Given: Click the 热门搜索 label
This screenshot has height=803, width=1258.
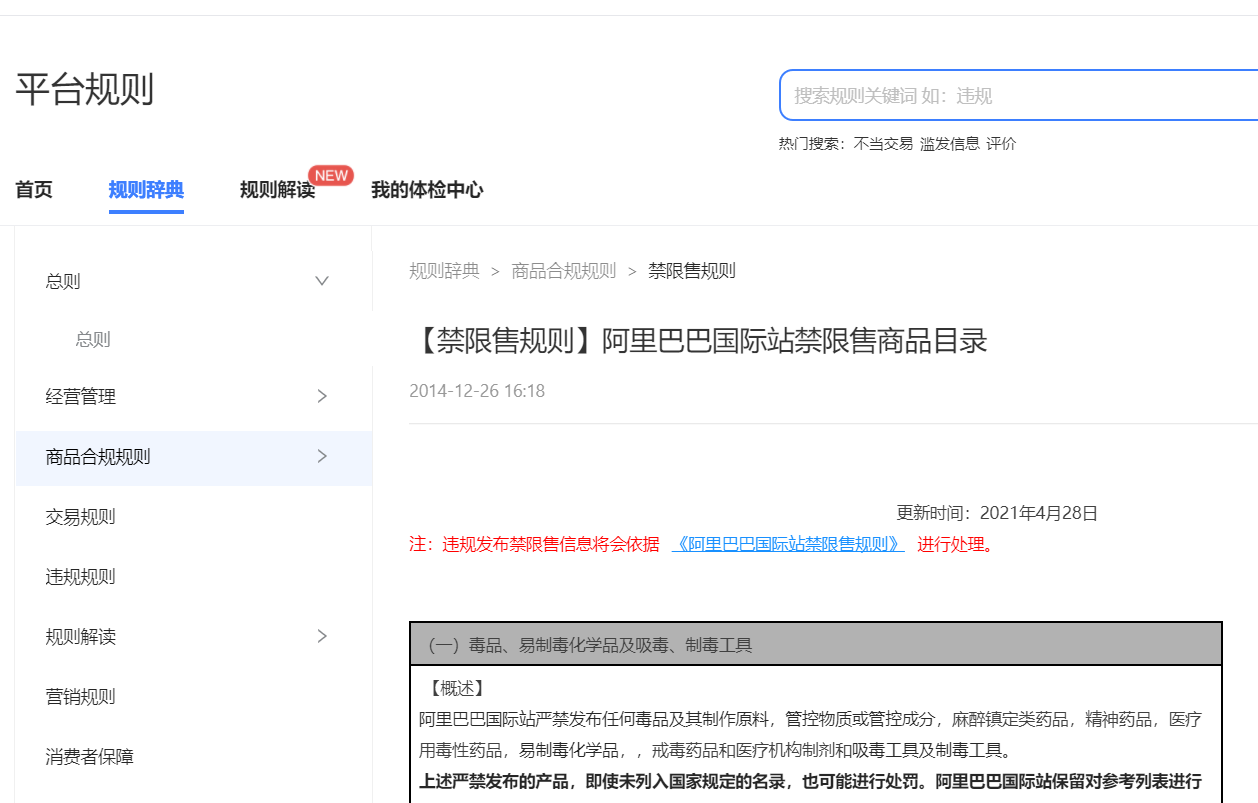Looking at the screenshot, I should (813, 144).
